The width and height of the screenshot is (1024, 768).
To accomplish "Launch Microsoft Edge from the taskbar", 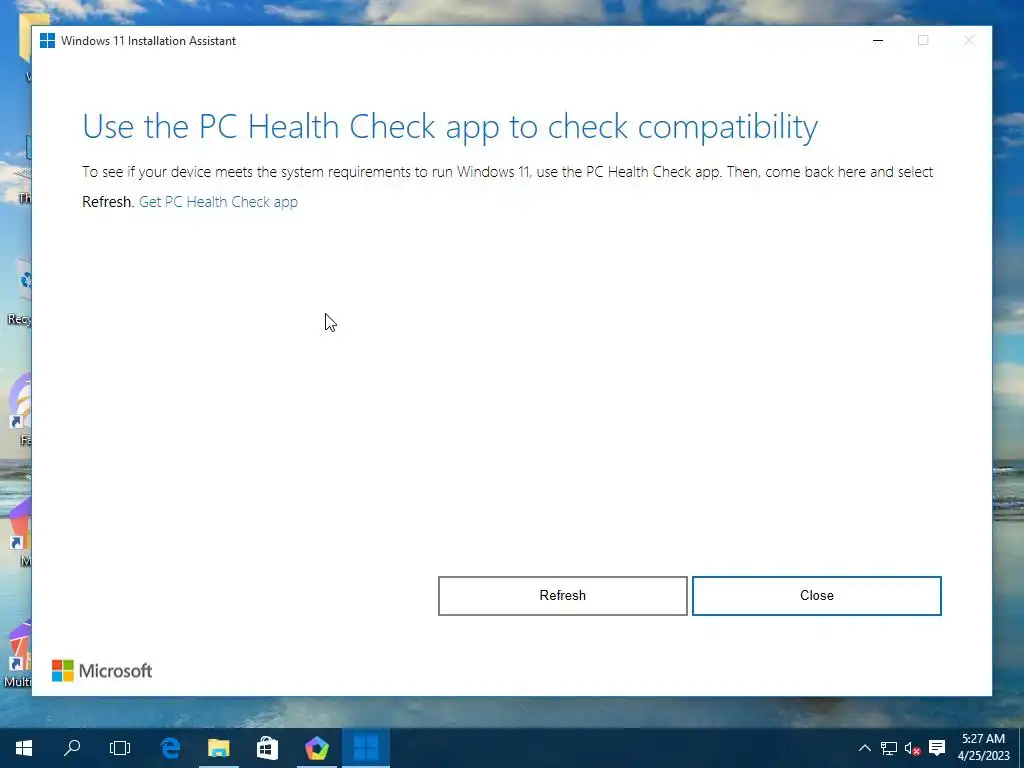I will coord(170,748).
